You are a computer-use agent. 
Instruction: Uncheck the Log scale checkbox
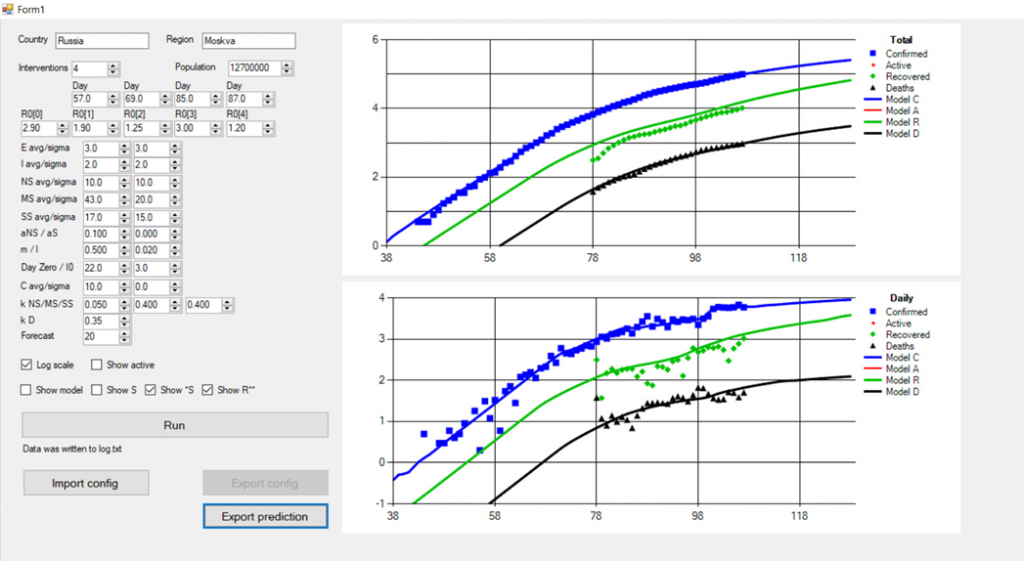pyautogui.click(x=26, y=365)
